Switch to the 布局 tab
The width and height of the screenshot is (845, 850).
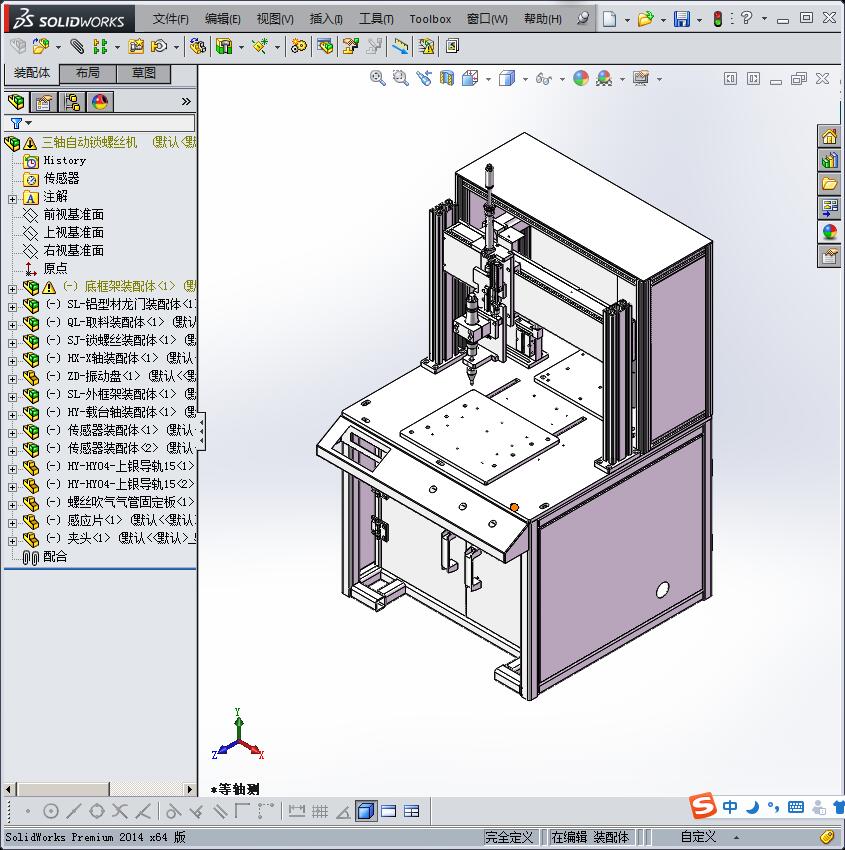point(87,73)
